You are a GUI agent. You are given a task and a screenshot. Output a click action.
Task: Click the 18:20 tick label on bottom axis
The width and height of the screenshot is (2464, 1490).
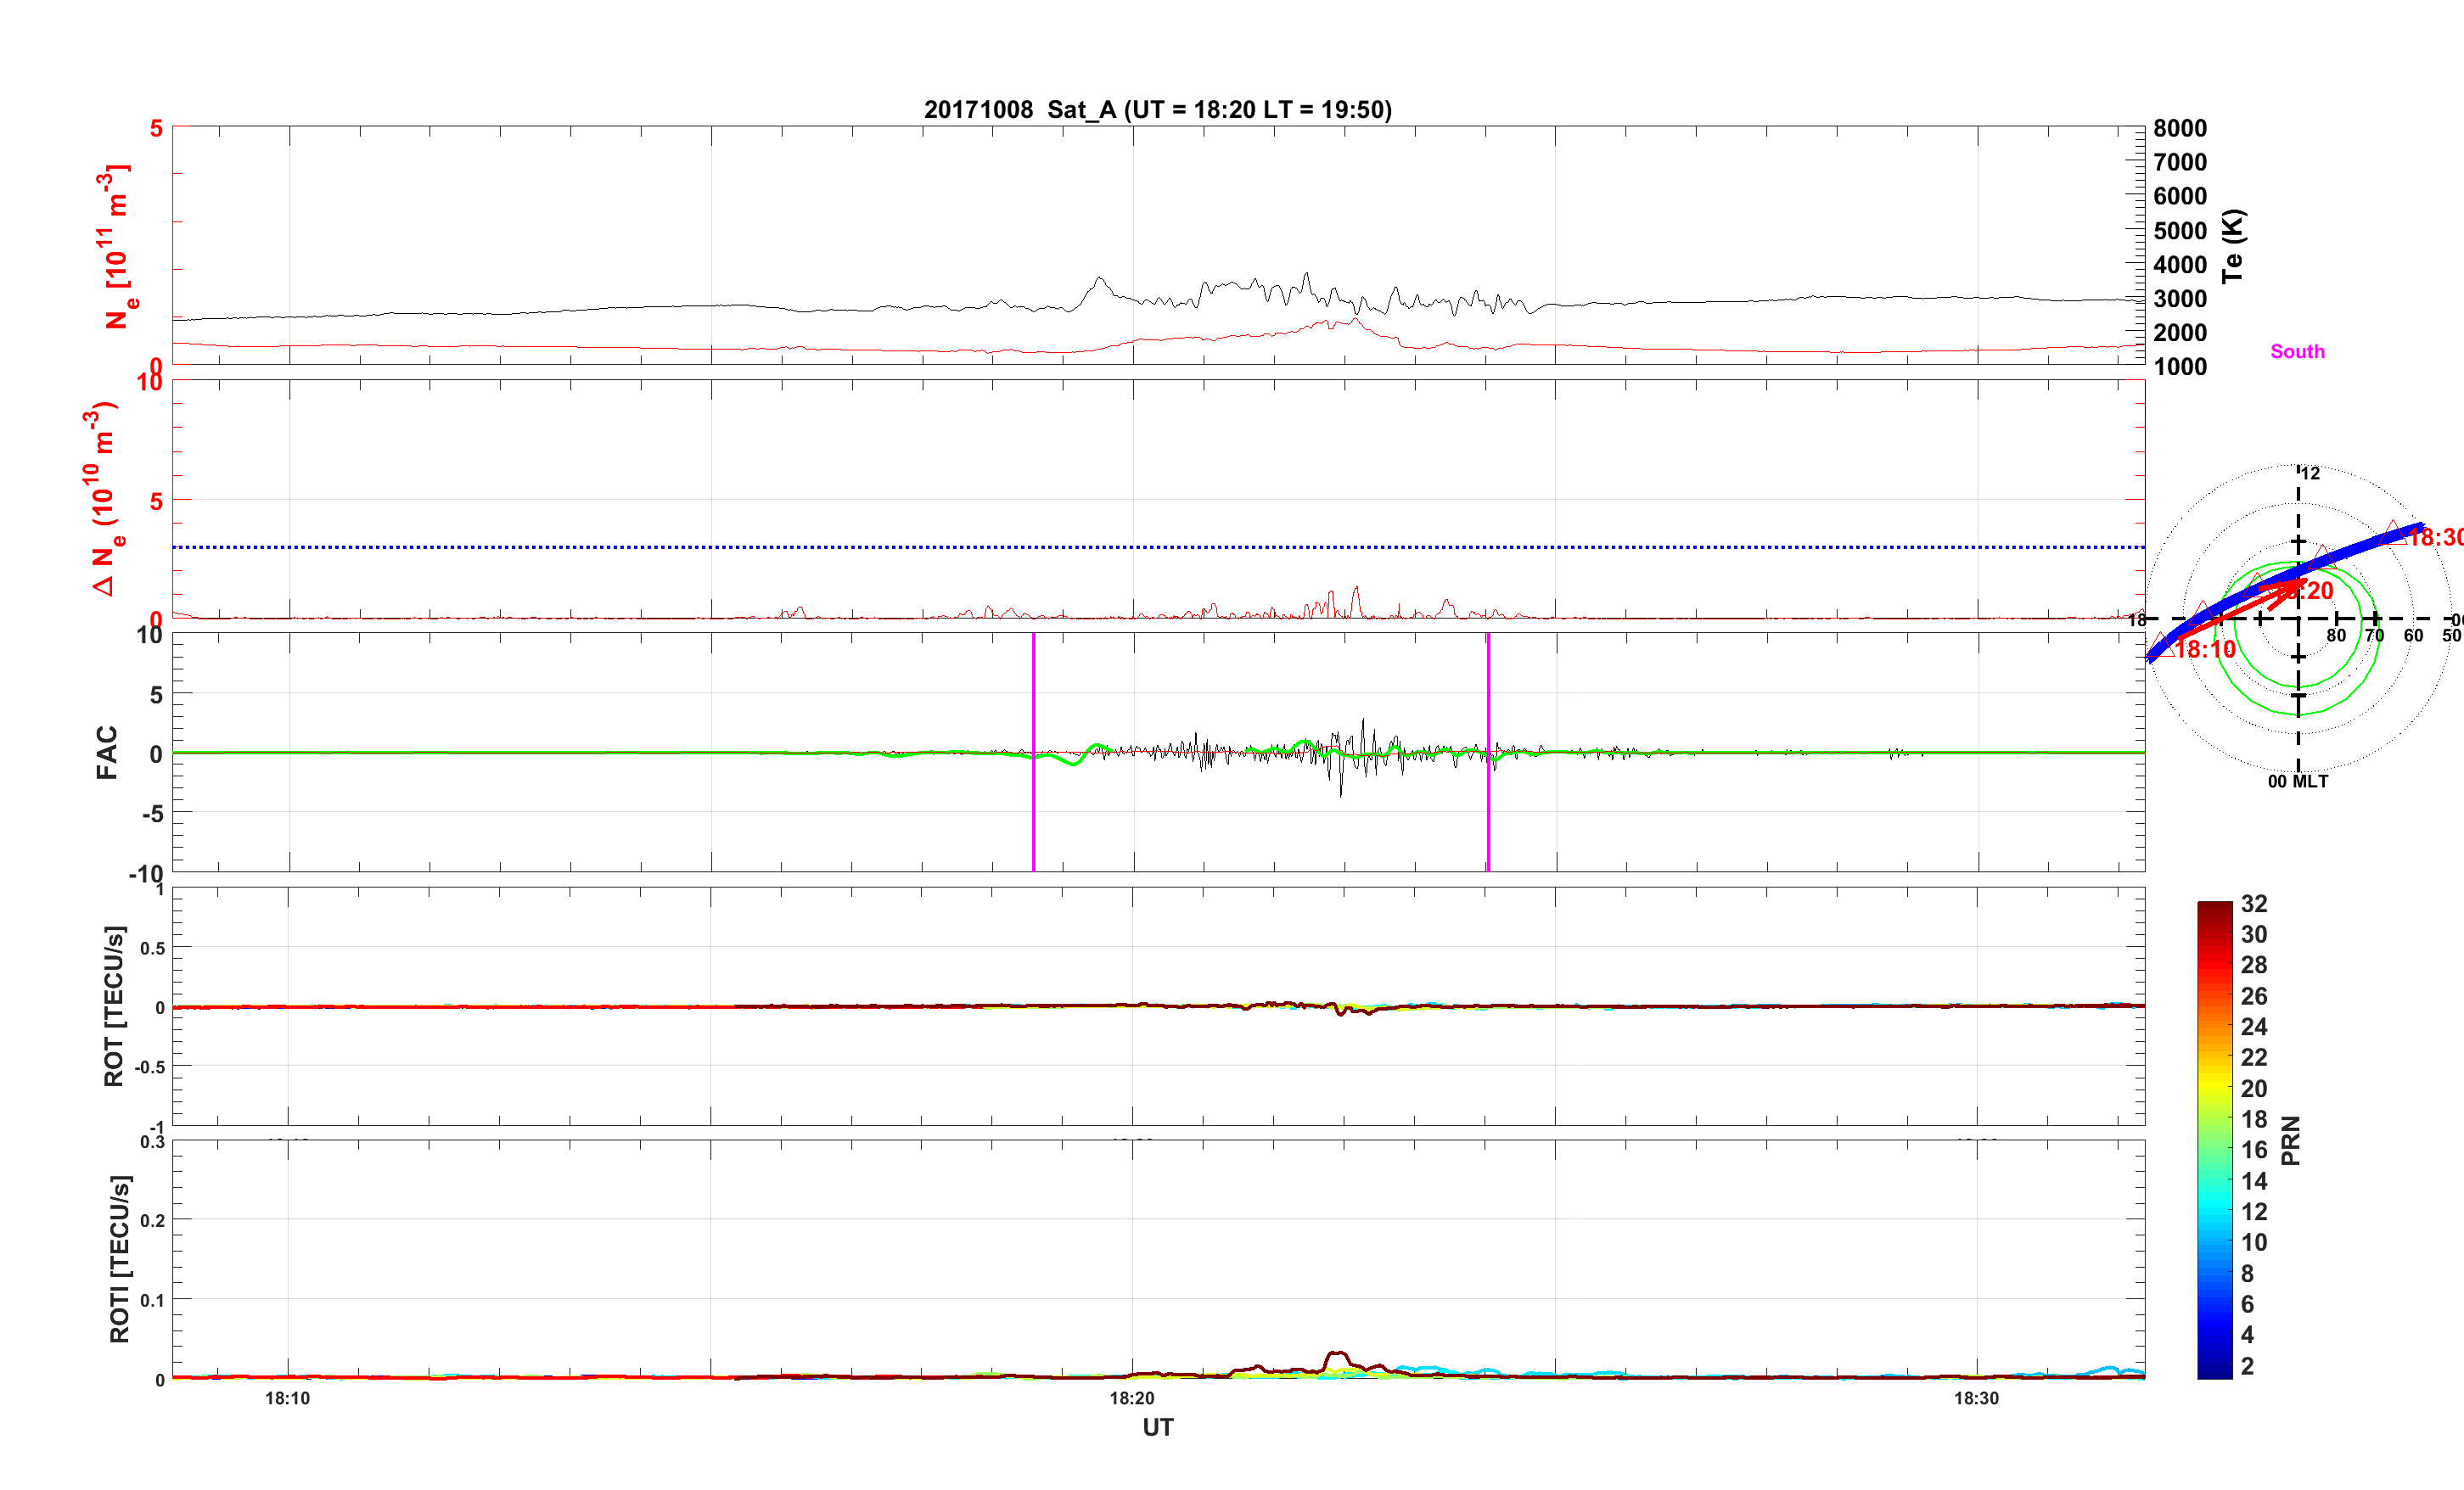coord(1132,1398)
